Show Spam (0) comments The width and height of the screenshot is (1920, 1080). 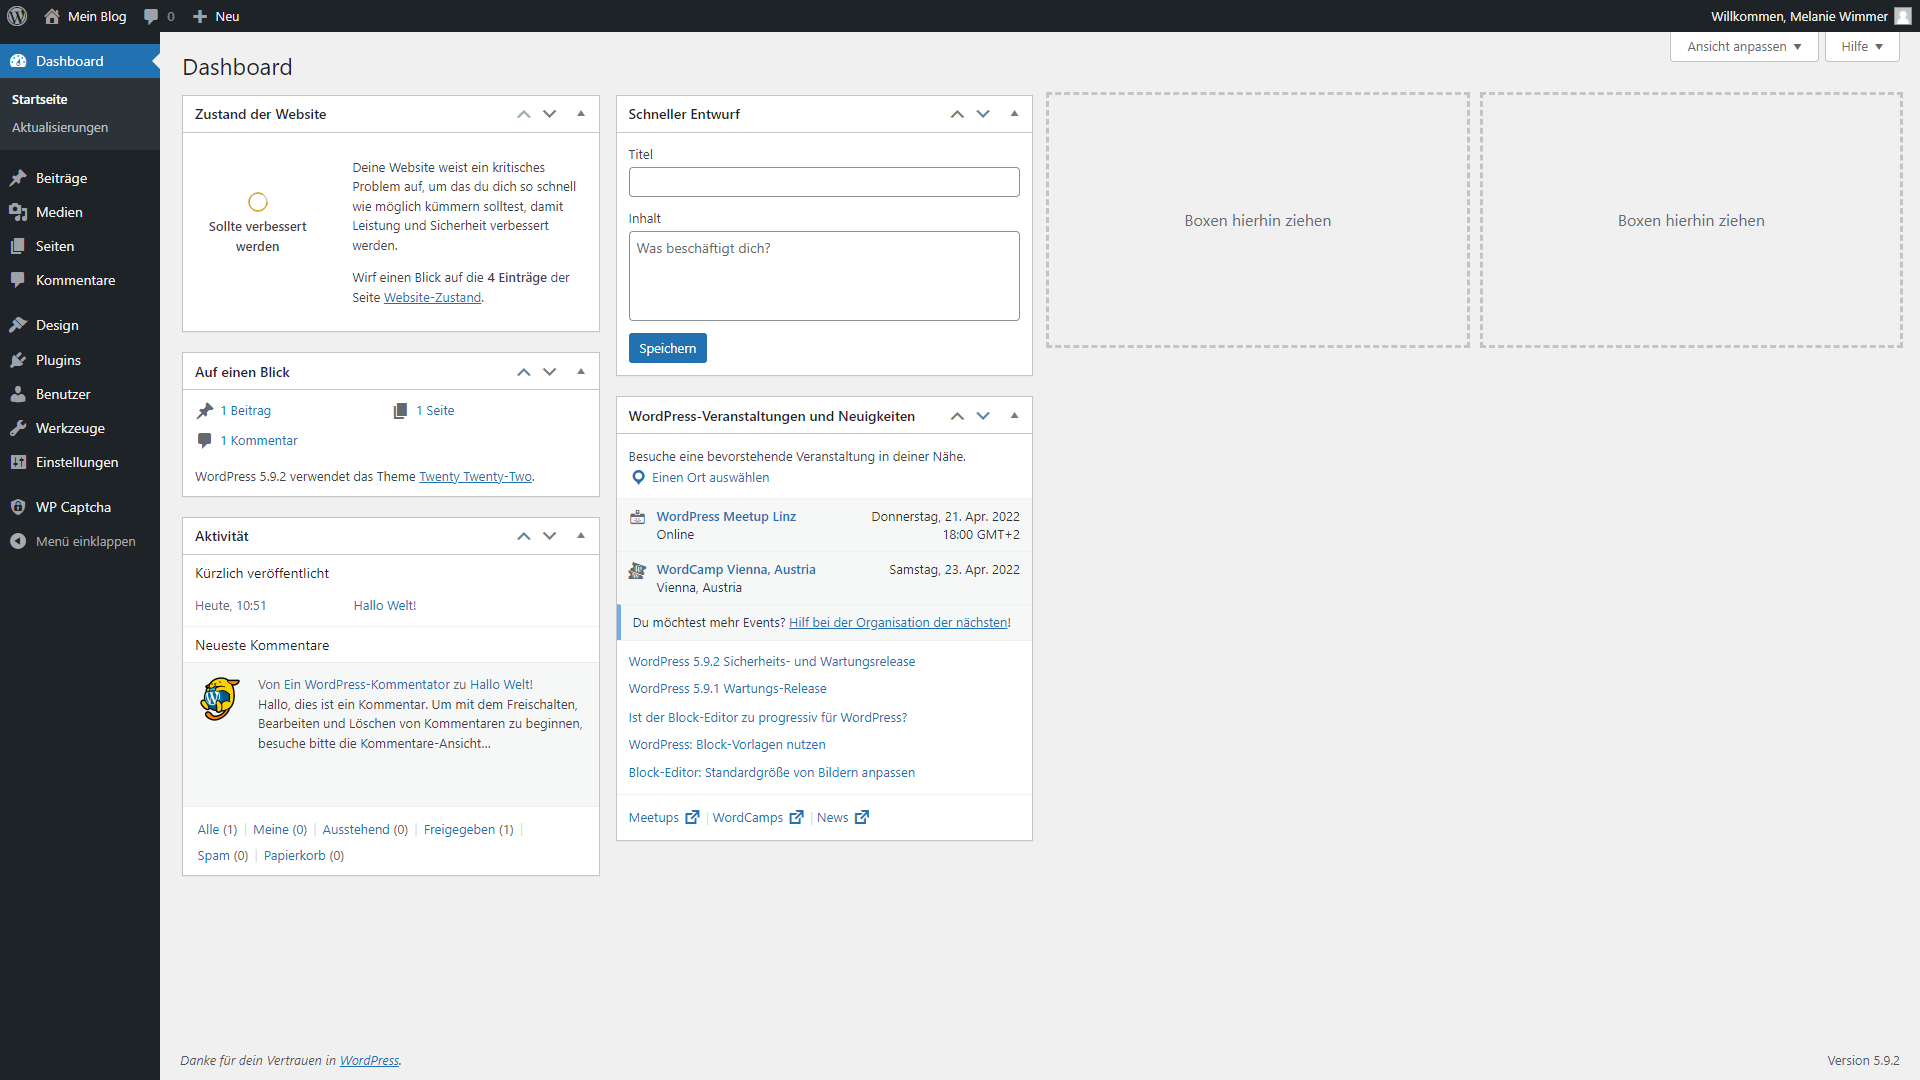(x=222, y=855)
